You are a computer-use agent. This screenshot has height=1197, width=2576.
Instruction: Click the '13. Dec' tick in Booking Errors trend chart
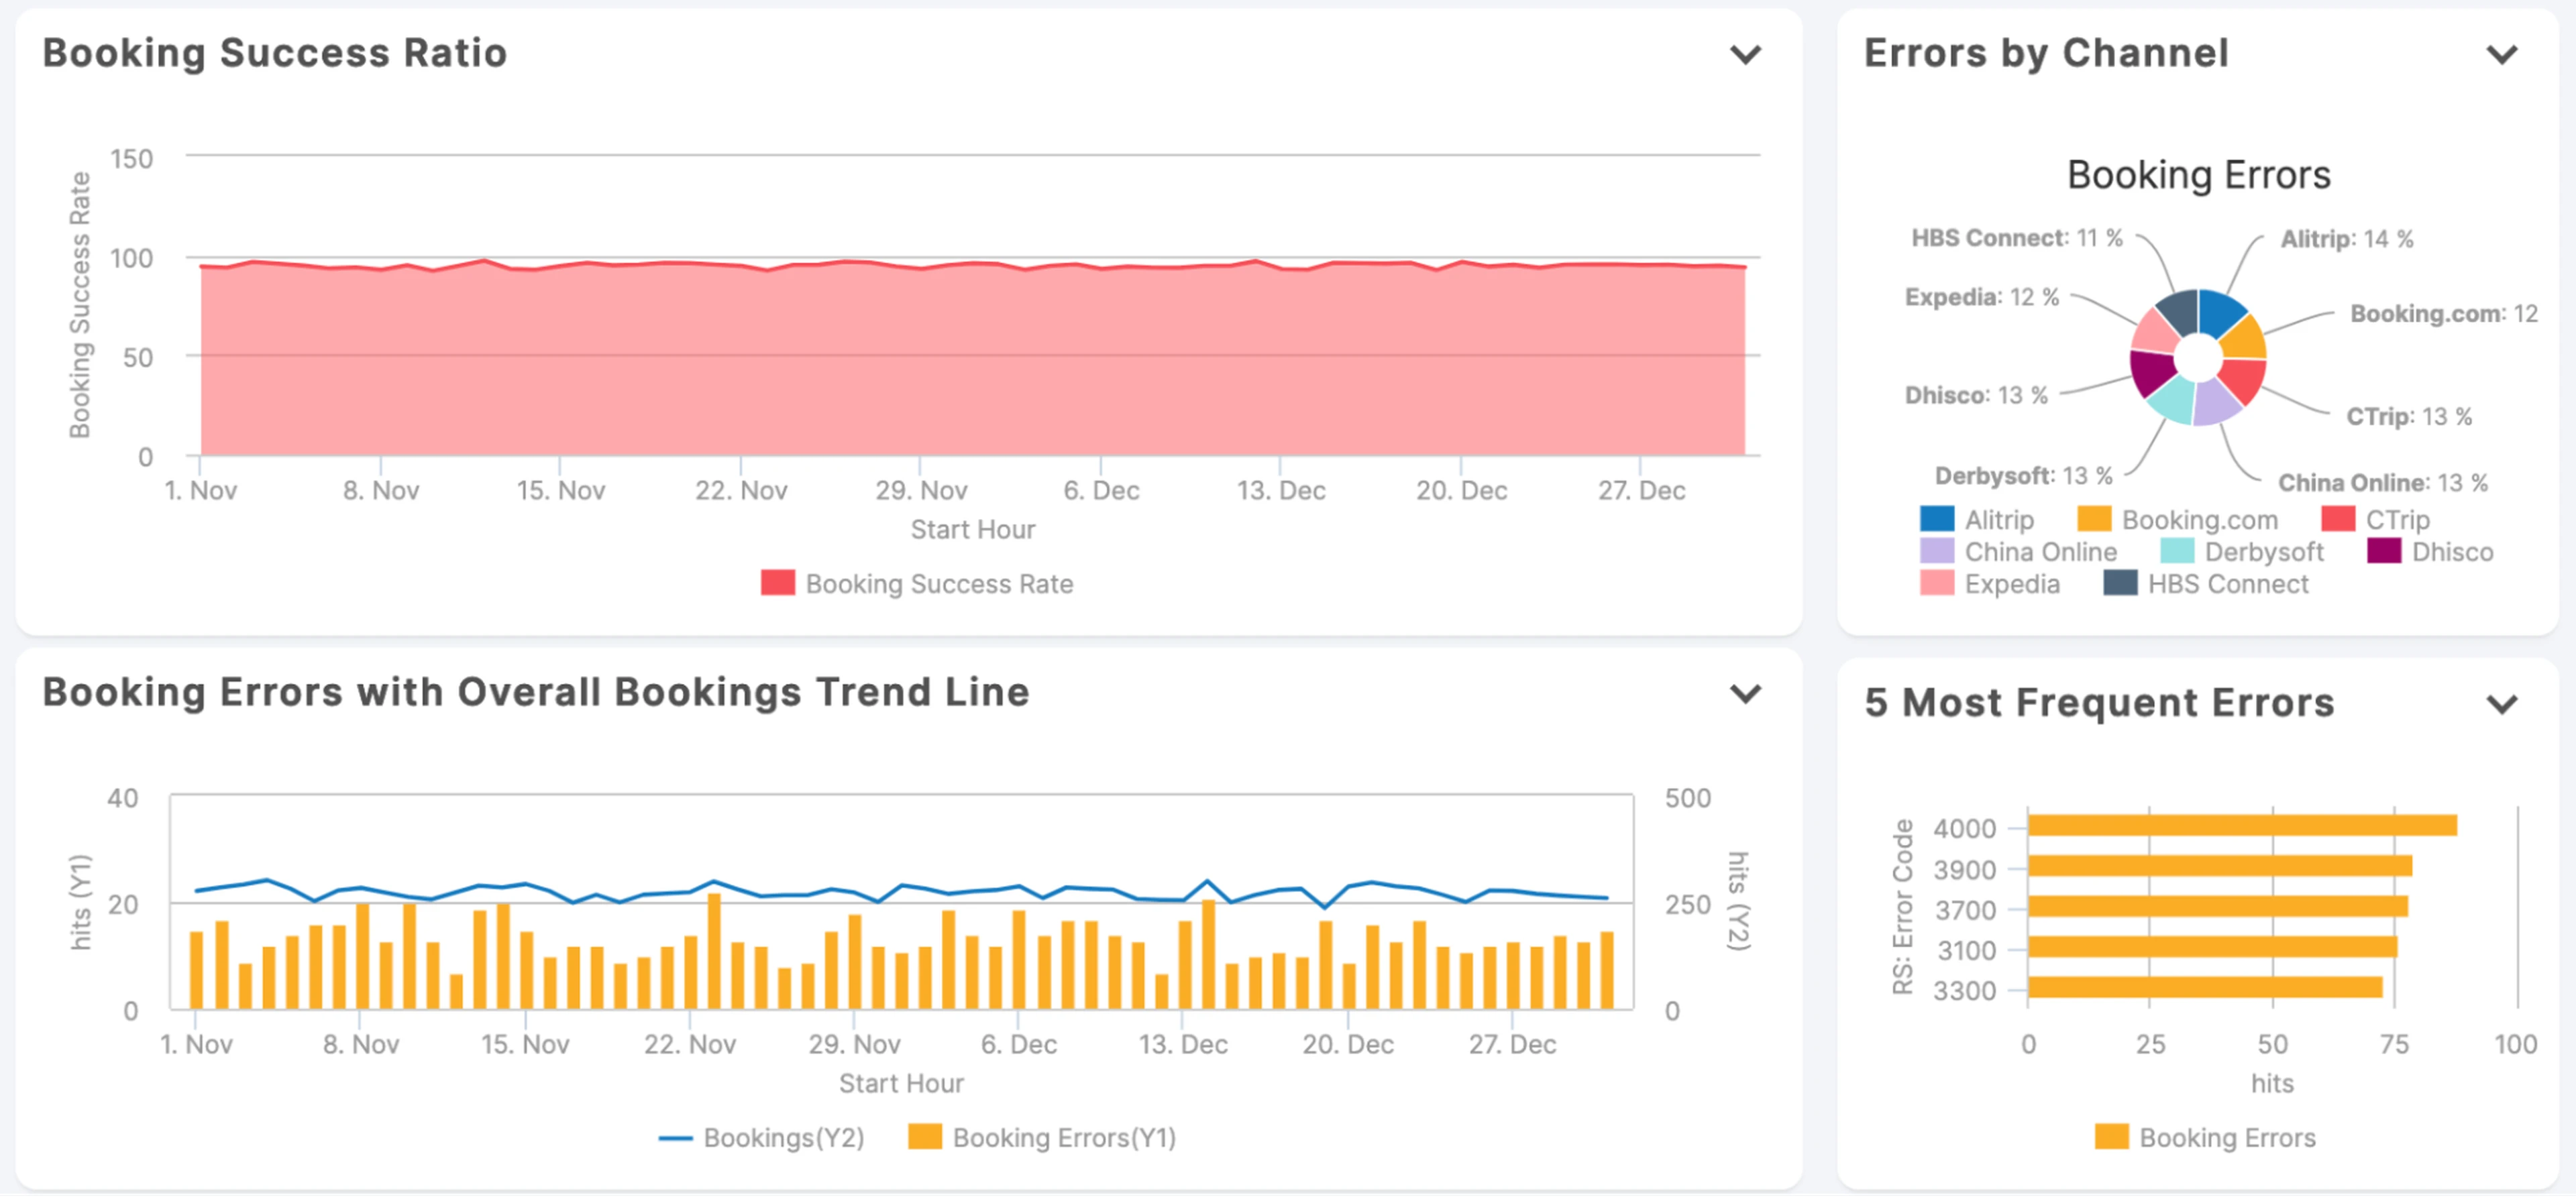point(1182,1045)
